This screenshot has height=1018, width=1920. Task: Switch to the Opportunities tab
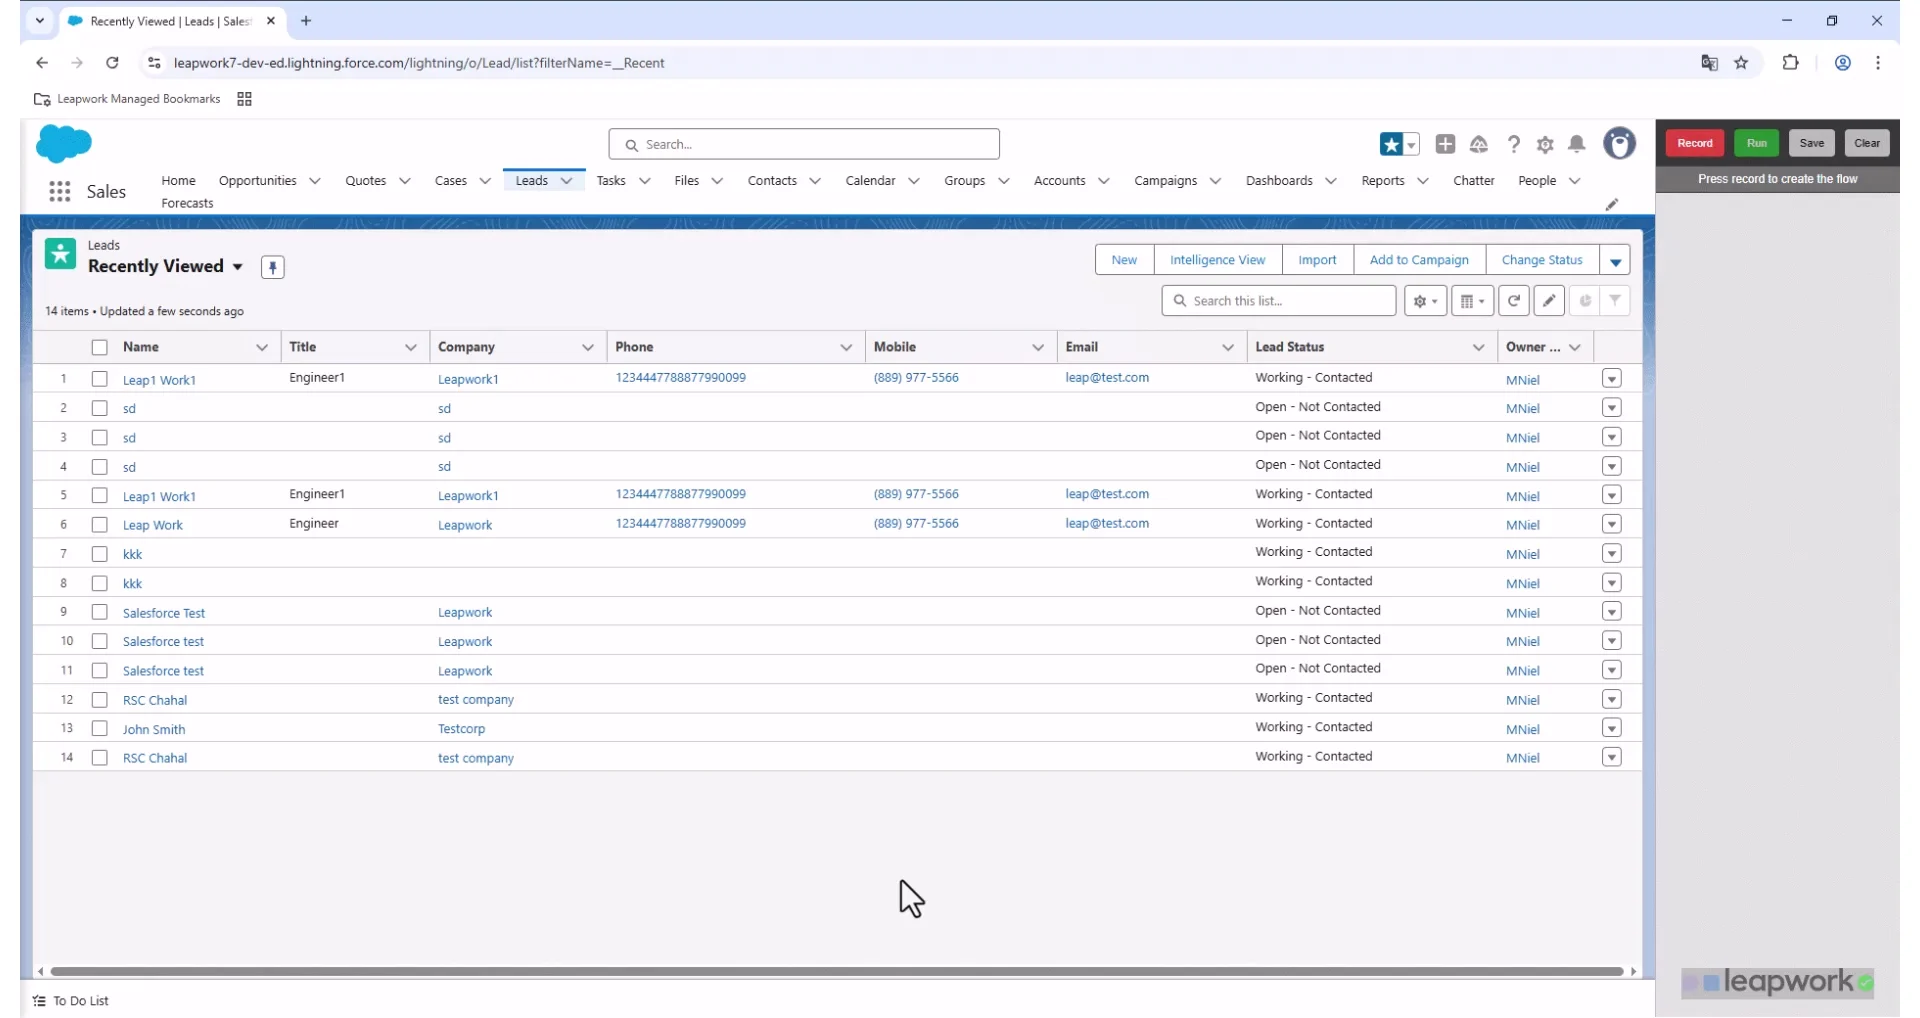(257, 181)
